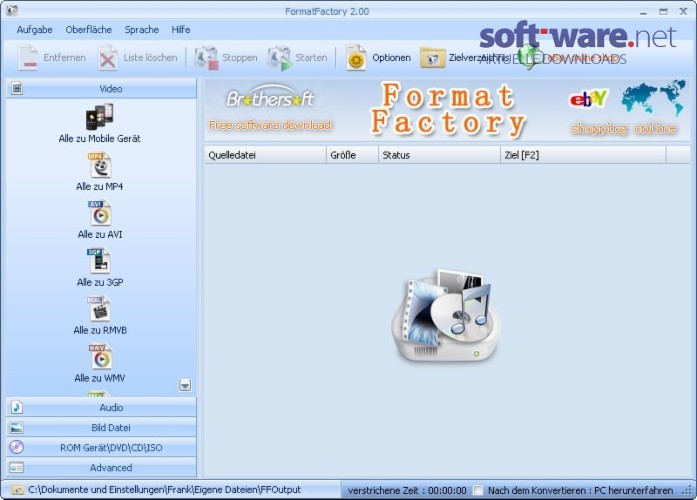Click the Starten button label
This screenshot has width=697, height=500.
coord(311,58)
